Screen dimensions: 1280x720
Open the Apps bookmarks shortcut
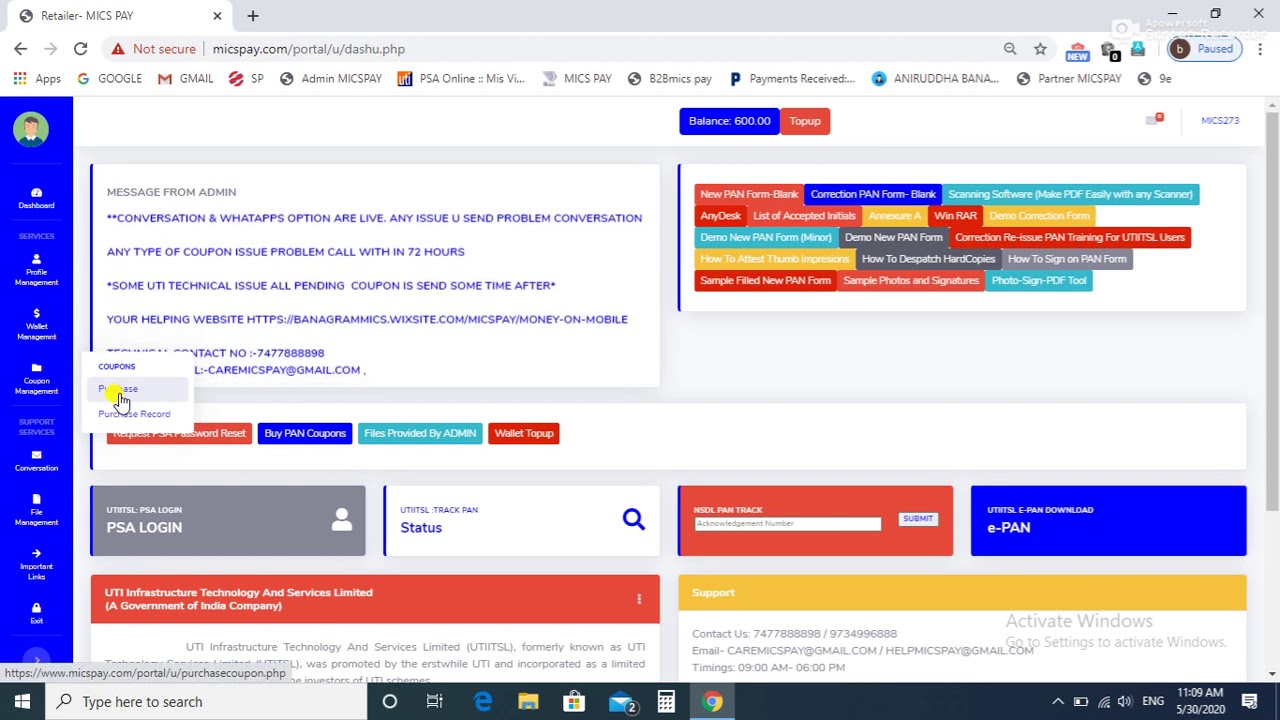point(37,78)
